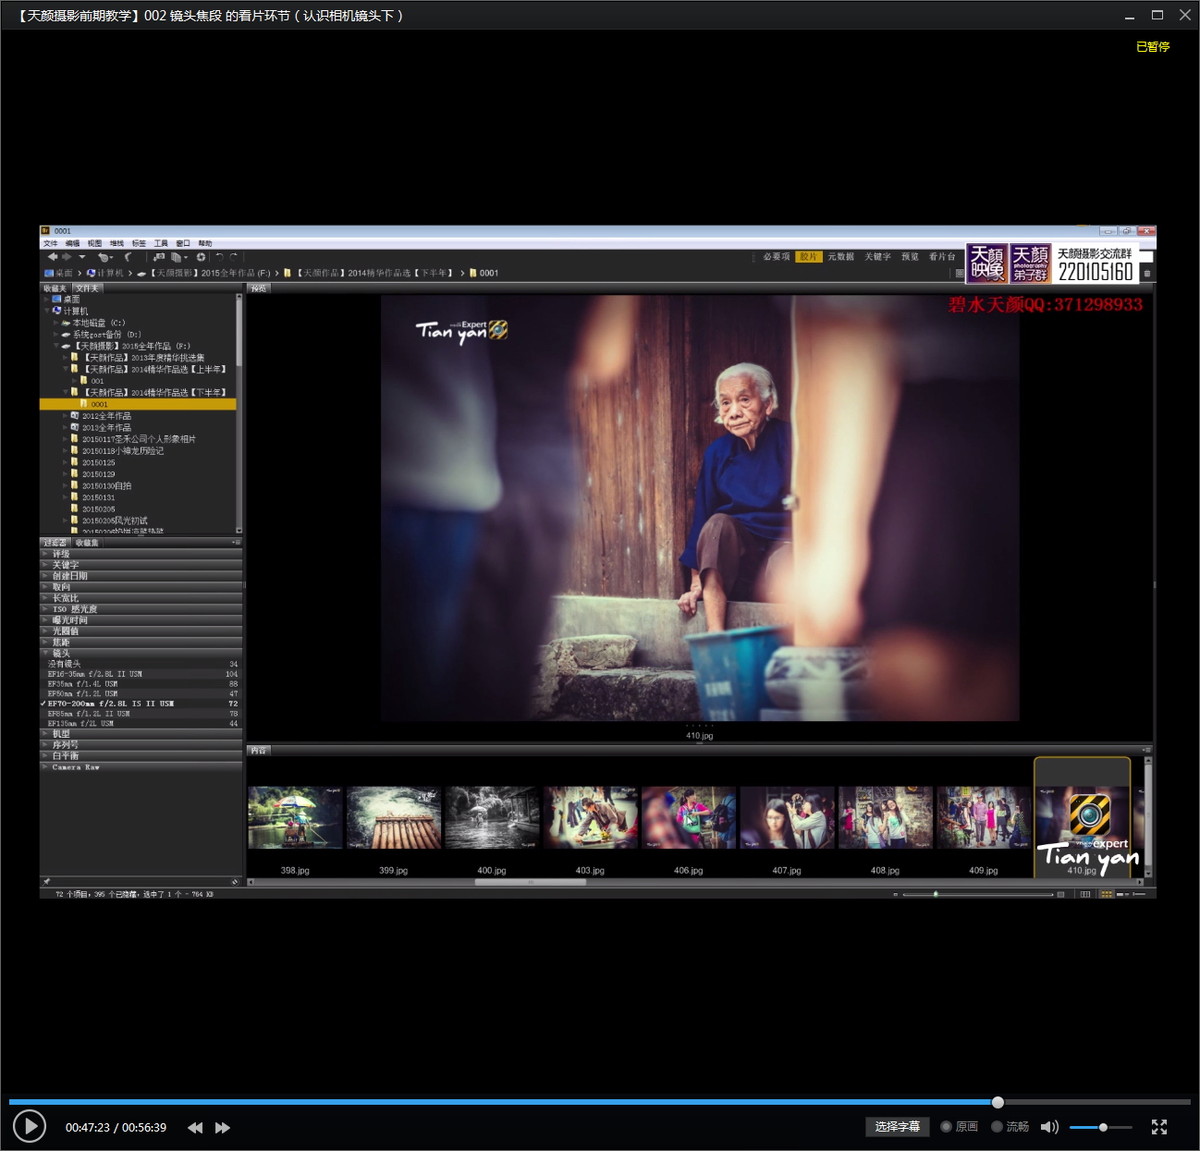The height and width of the screenshot is (1151, 1200).
Task: Select the 原画 quality radio button
Action: tap(946, 1127)
